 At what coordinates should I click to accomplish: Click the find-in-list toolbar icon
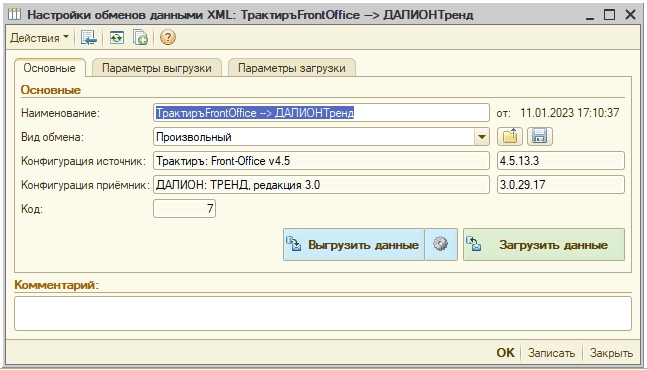click(89, 38)
